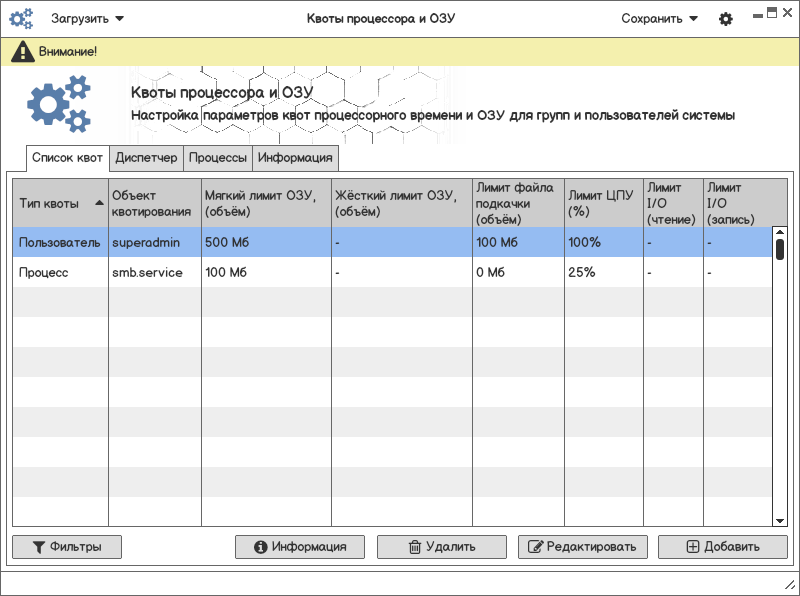This screenshot has height=596, width=800.
Task: Click the app gears logo at top-left
Action: 21,19
